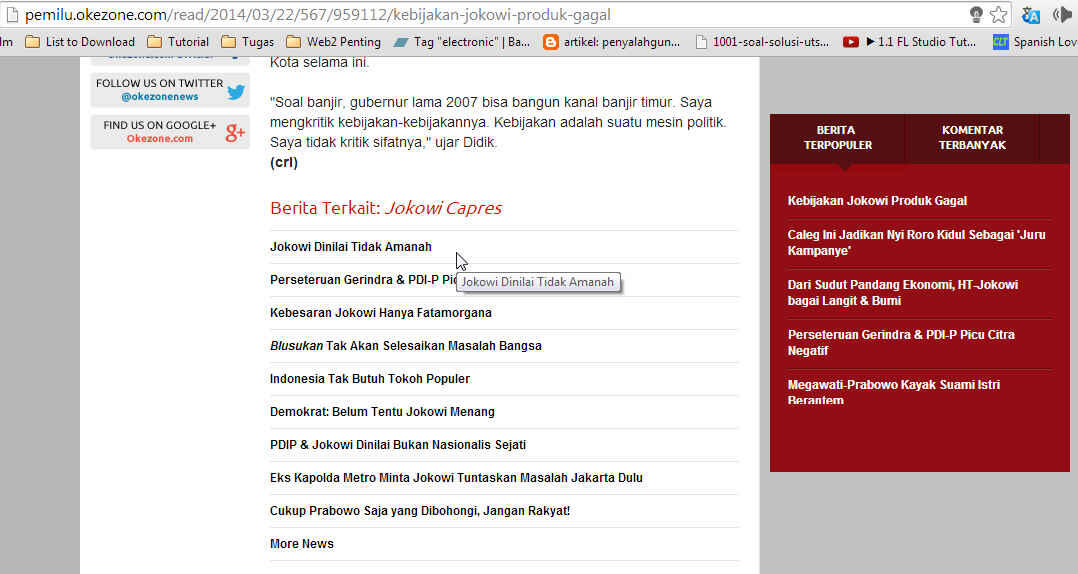Open related article 'Perseteruan Gerindra & PDI-P'
1078x574 pixels.
(x=363, y=280)
